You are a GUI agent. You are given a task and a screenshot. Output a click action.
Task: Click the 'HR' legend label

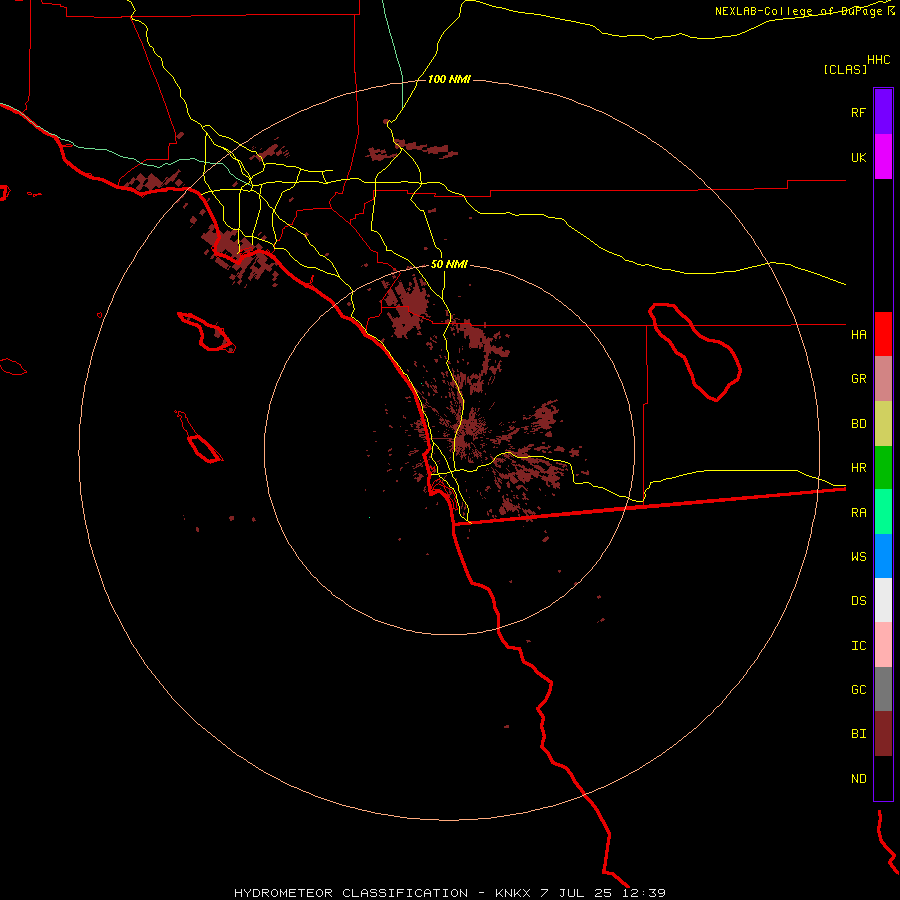point(858,468)
